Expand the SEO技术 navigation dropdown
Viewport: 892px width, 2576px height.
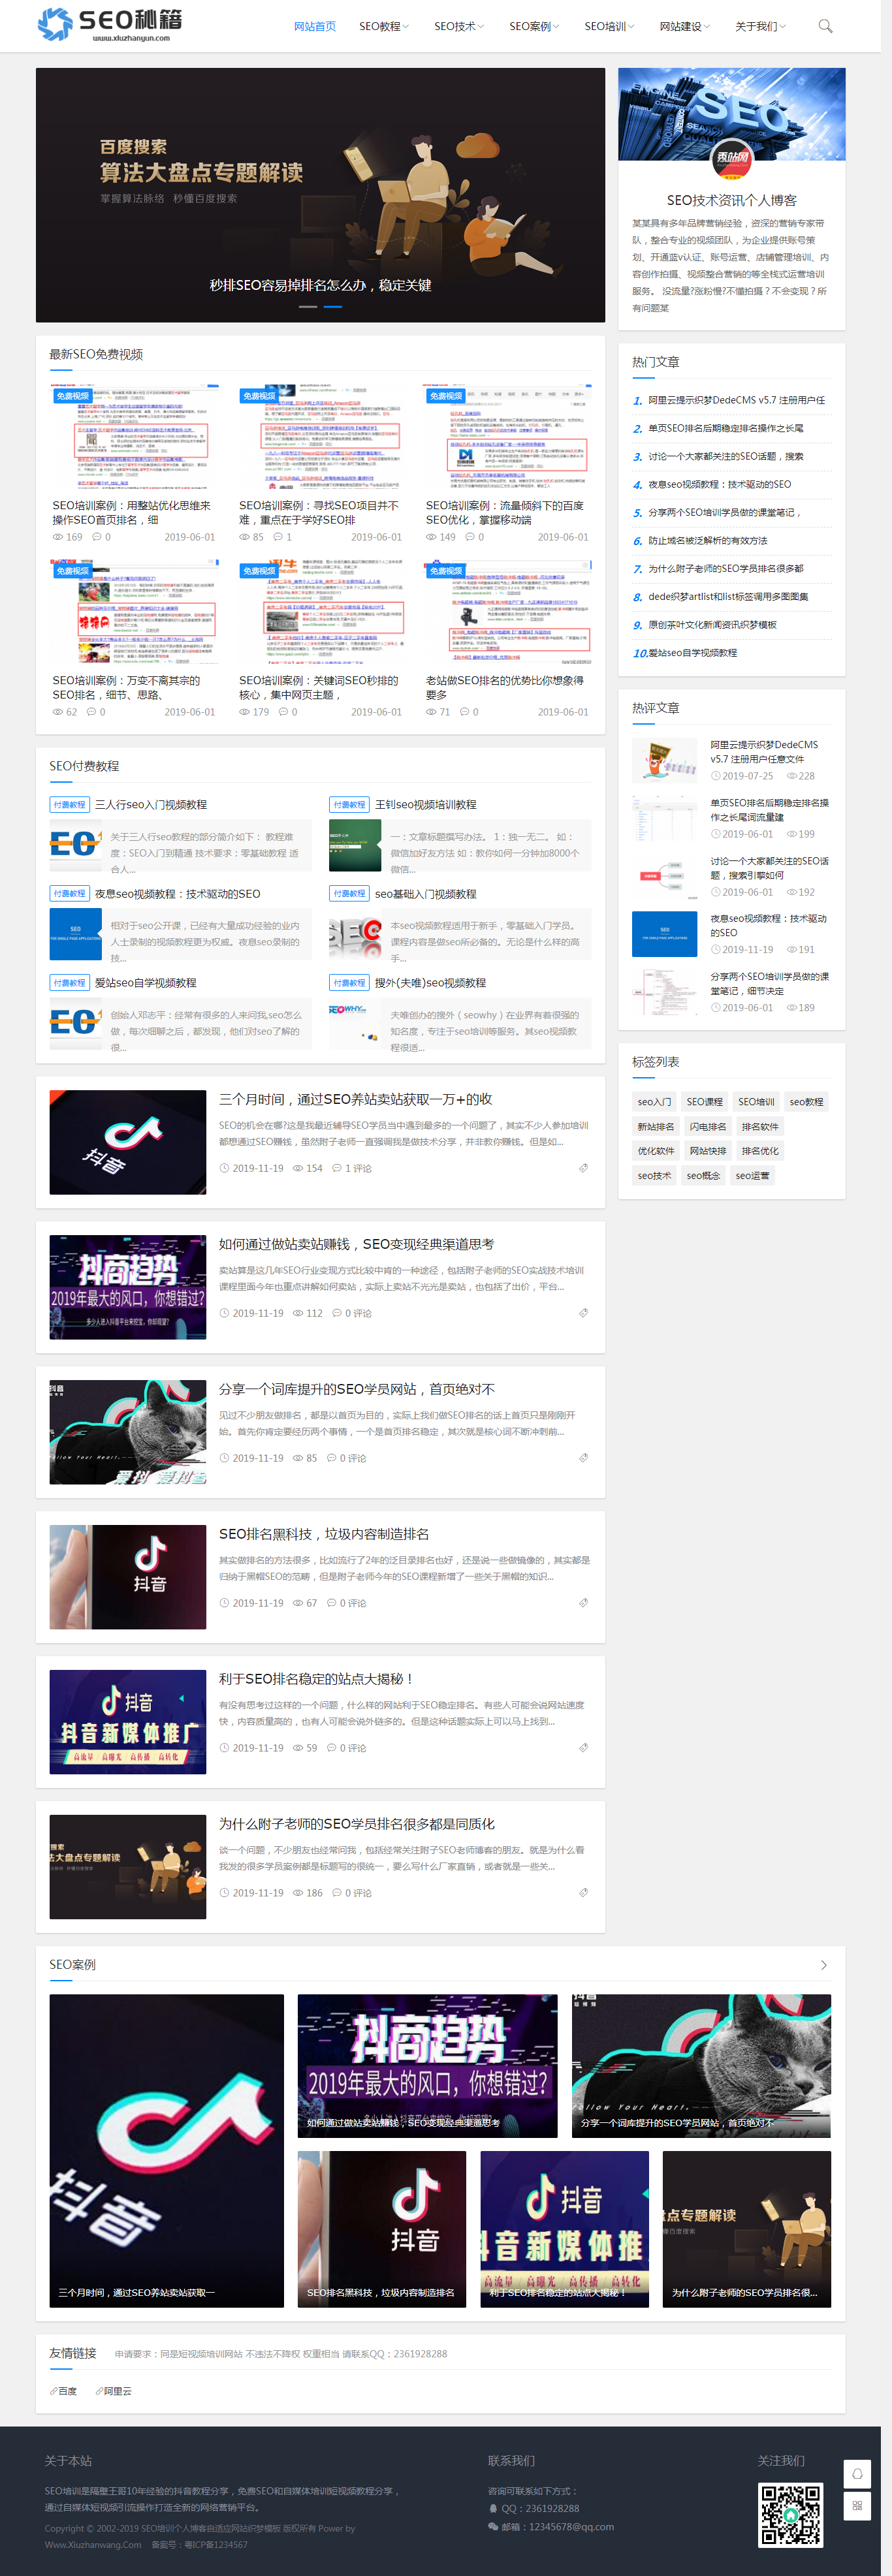459,27
